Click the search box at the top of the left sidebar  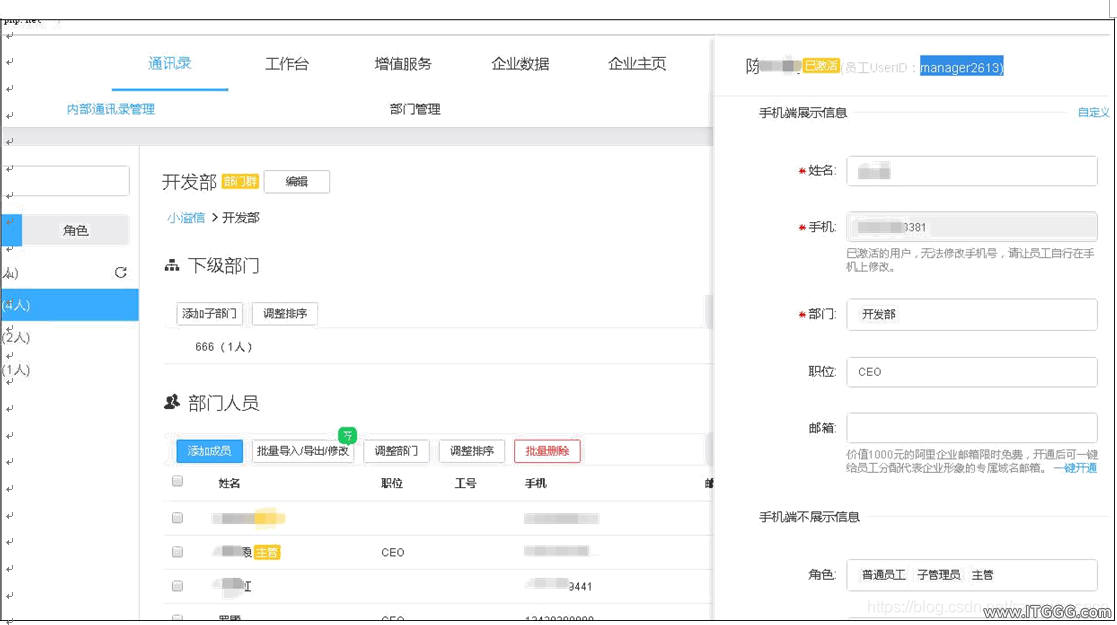tap(66, 180)
